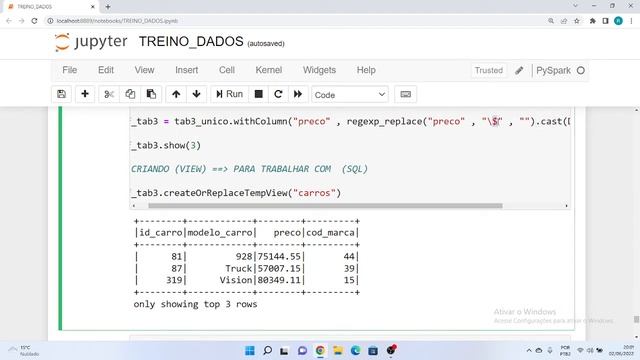Paste cells below icon
This screenshot has height=360, width=640.
pyautogui.click(x=151, y=94)
